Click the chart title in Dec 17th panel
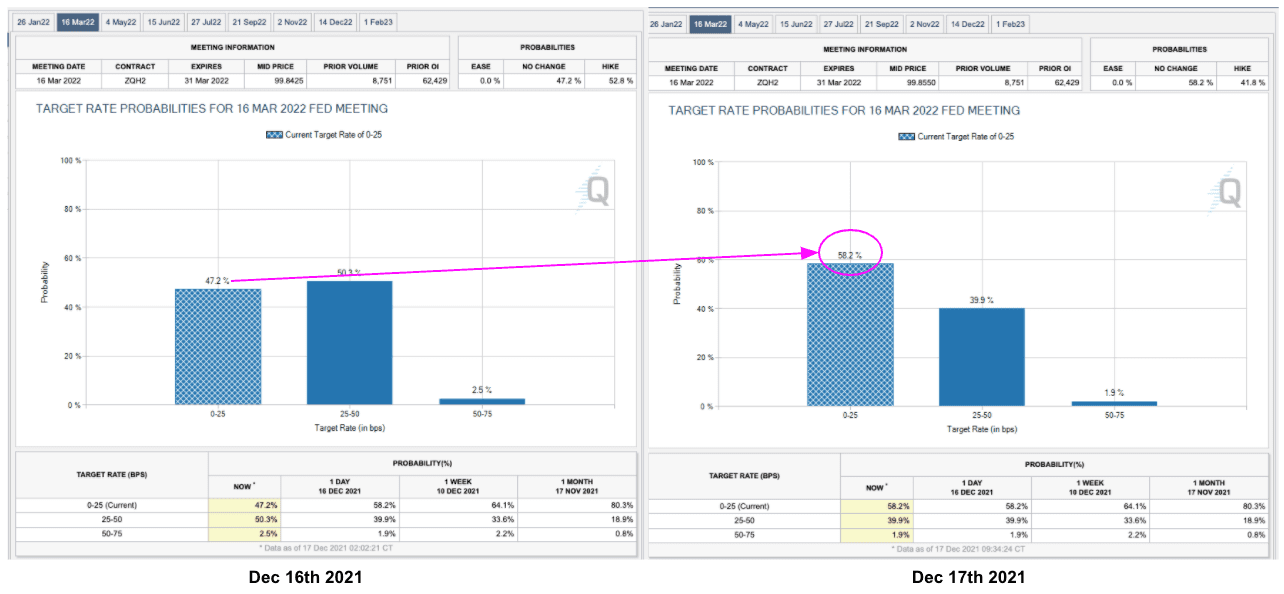 (844, 110)
